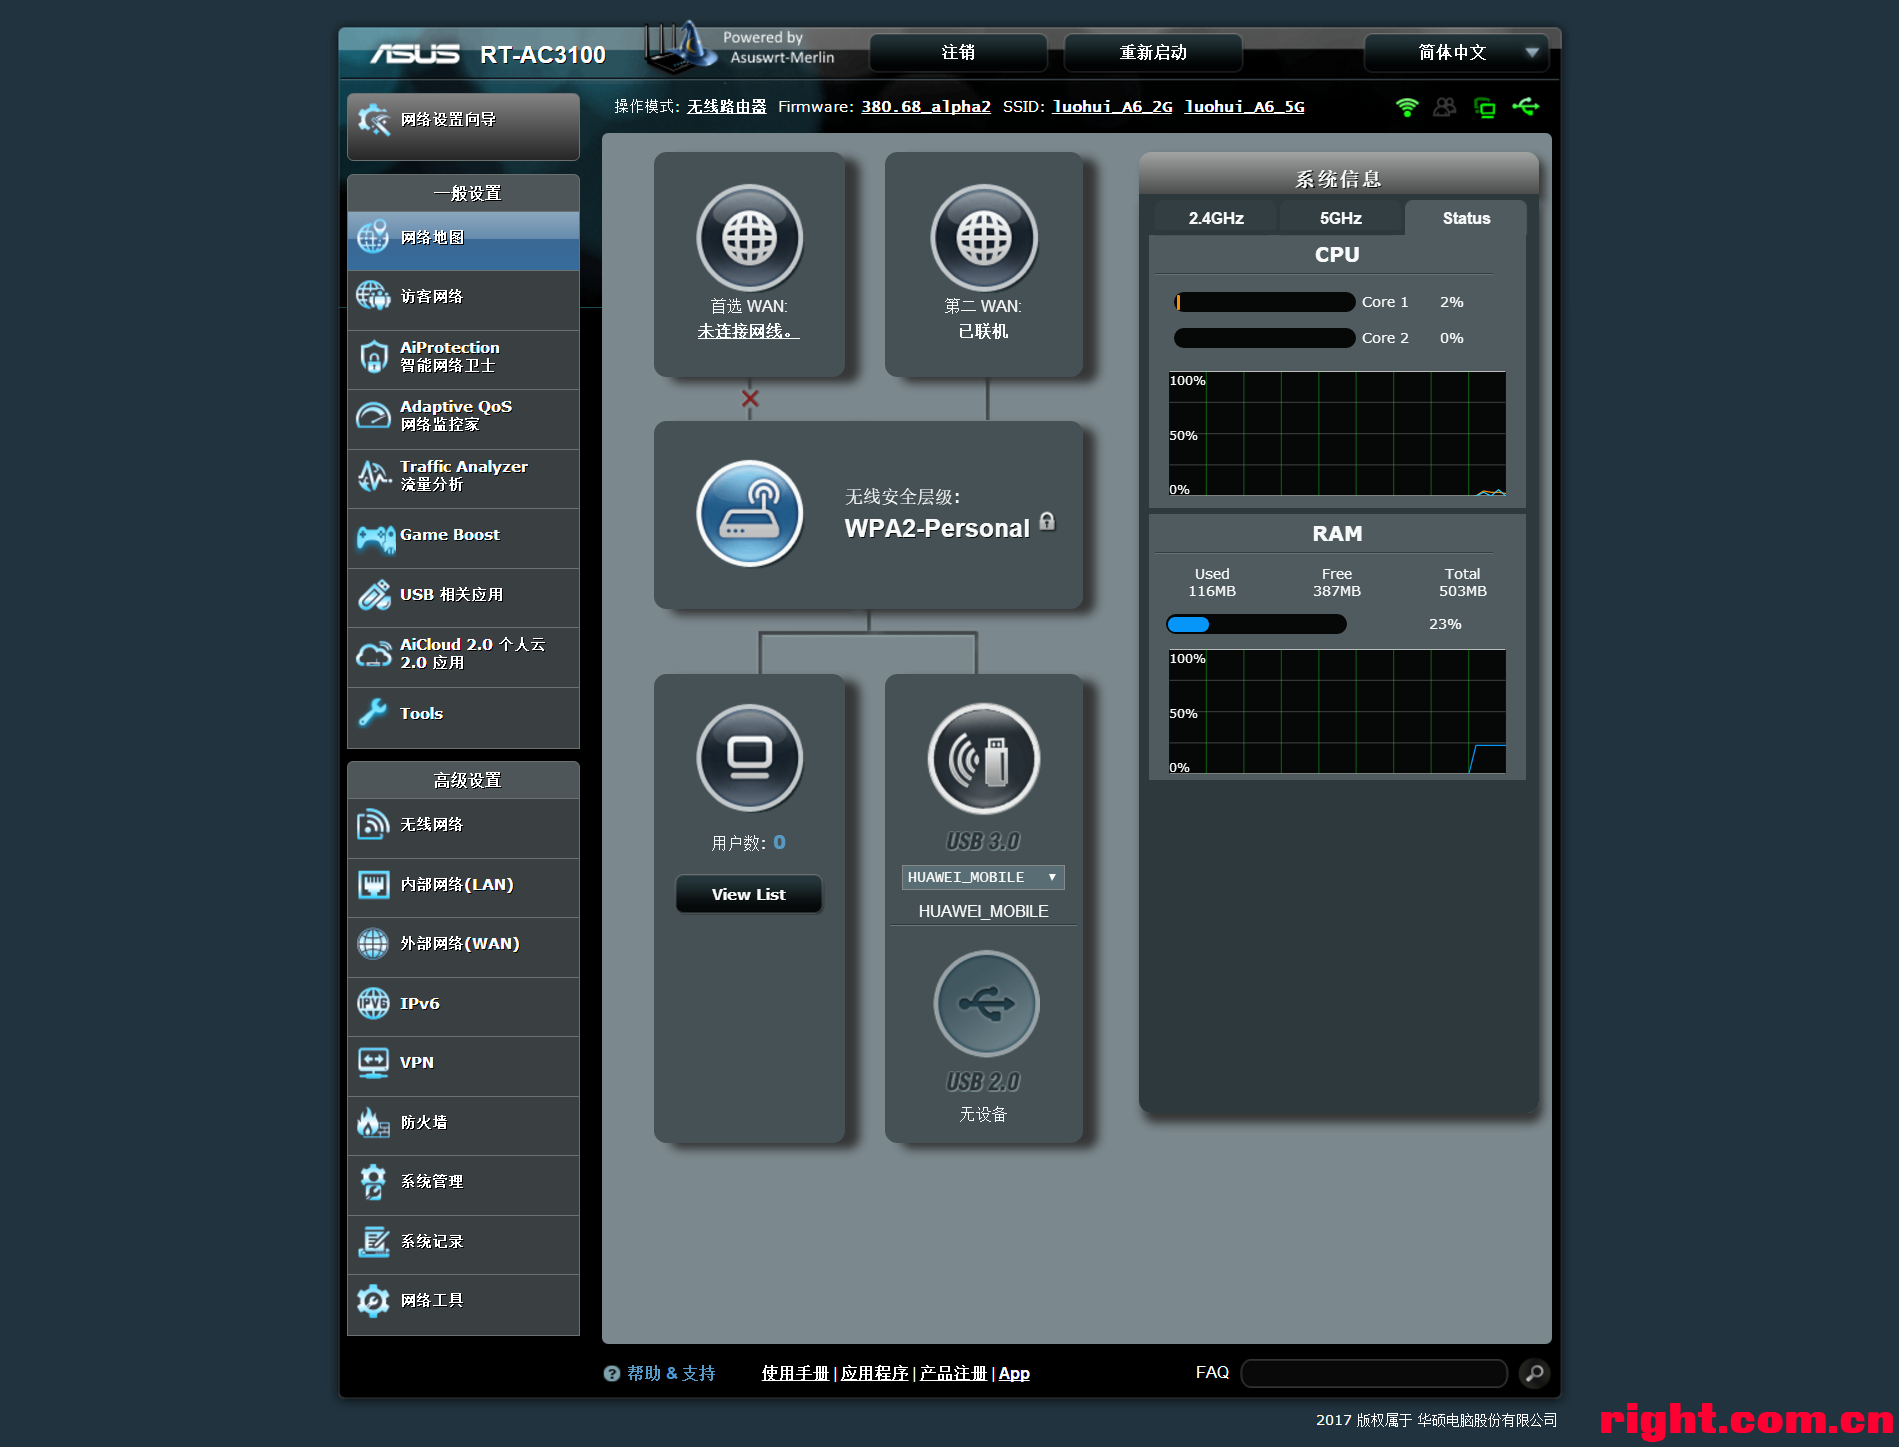Click the padlock icon beside WPA2-Personal

point(1047,521)
